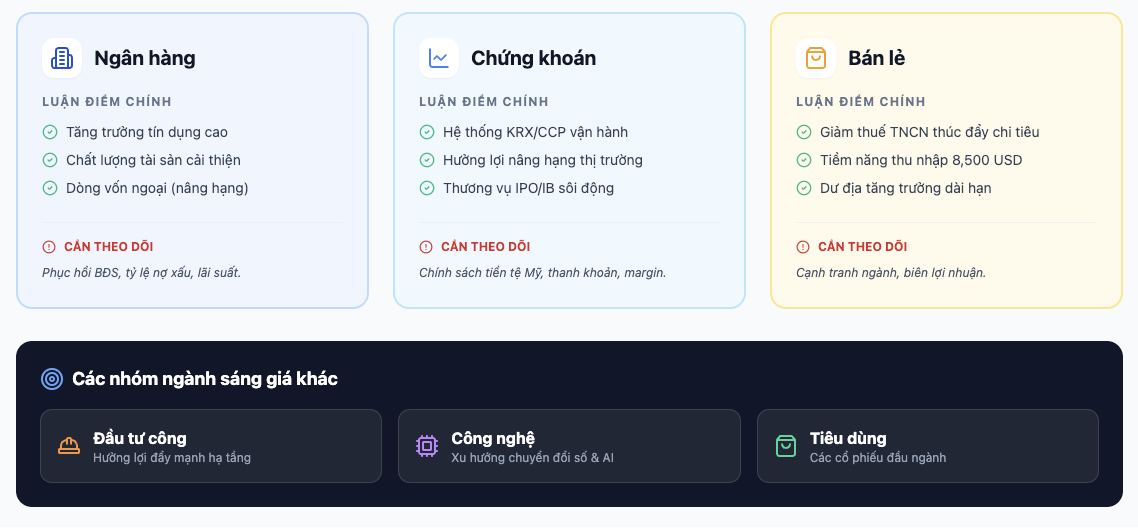The height and width of the screenshot is (528, 1138).
Task: Open the Tiêu dùng sector card
Action: [x=927, y=446]
